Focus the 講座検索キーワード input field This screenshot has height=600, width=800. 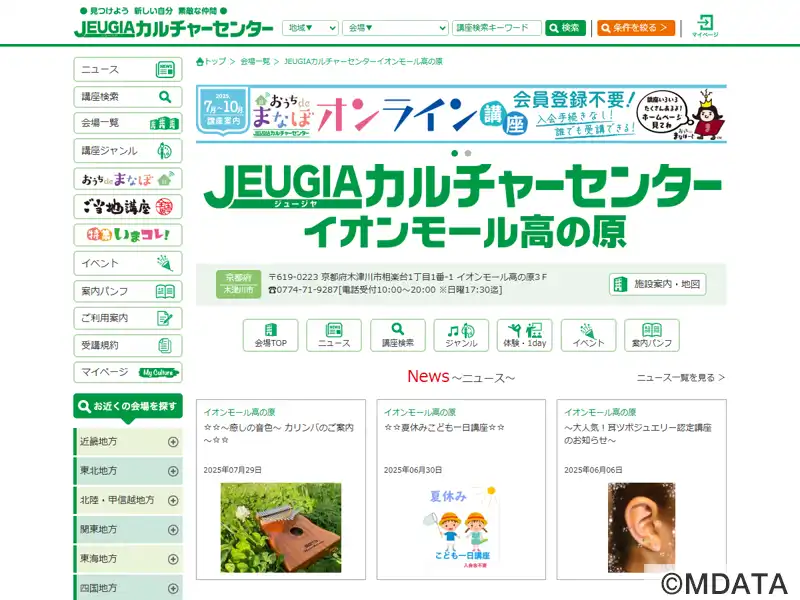pos(496,28)
